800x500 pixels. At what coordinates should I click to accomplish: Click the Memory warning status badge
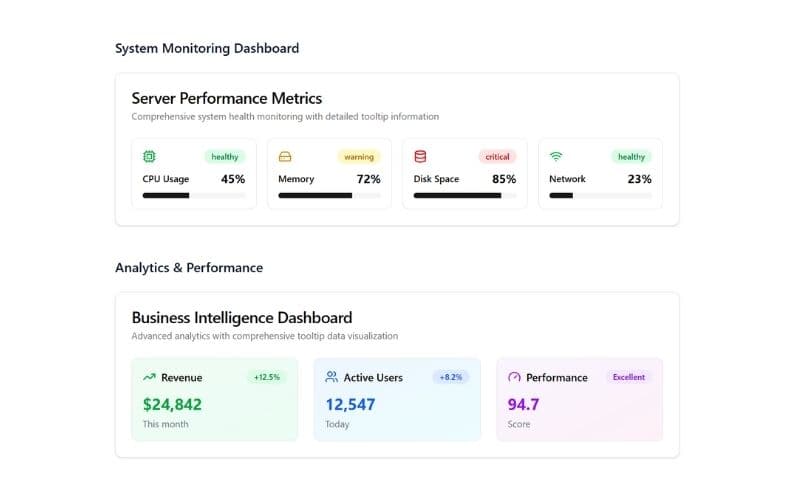pyautogui.click(x=359, y=157)
